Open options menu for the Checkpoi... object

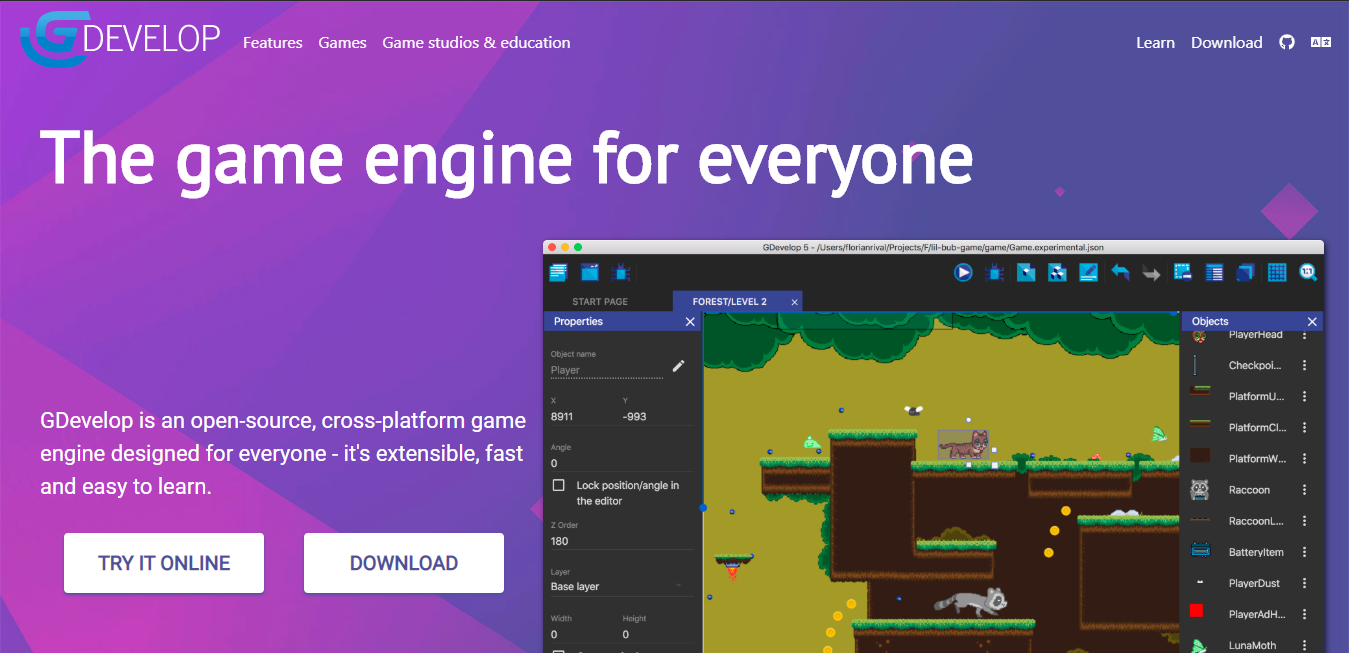(x=1304, y=366)
